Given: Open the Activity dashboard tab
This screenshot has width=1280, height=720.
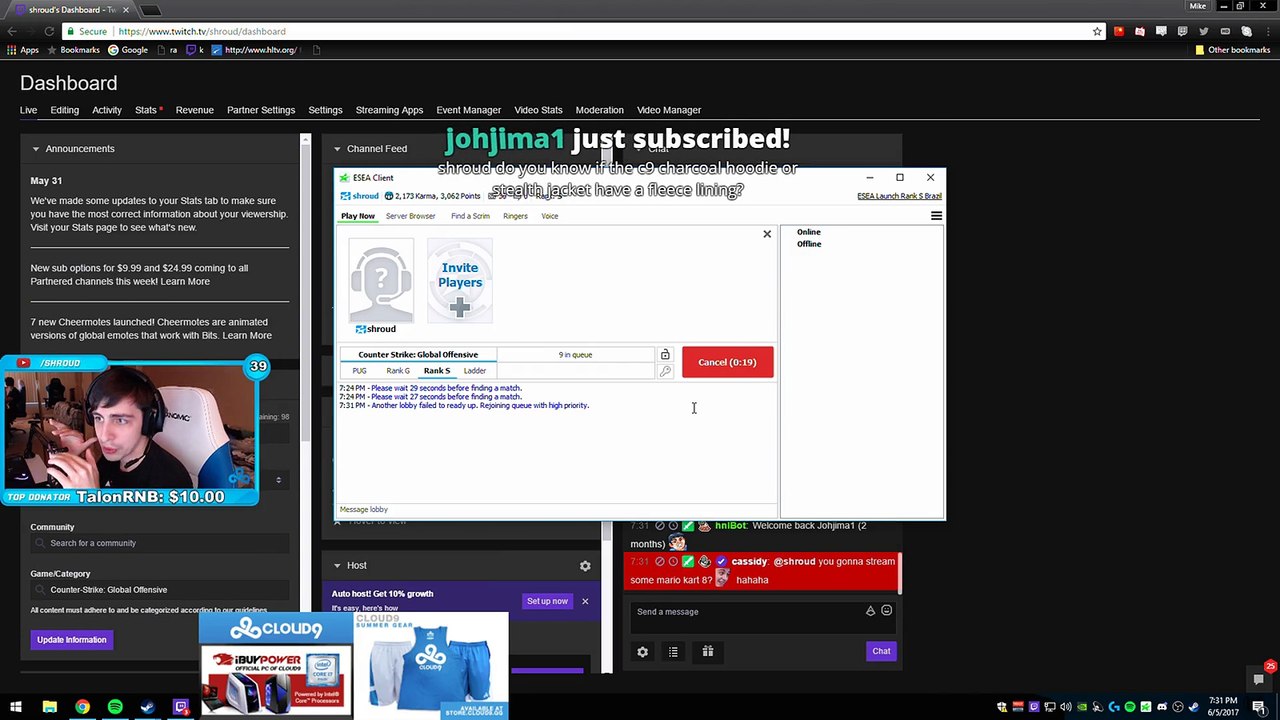Looking at the screenshot, I should 107,110.
